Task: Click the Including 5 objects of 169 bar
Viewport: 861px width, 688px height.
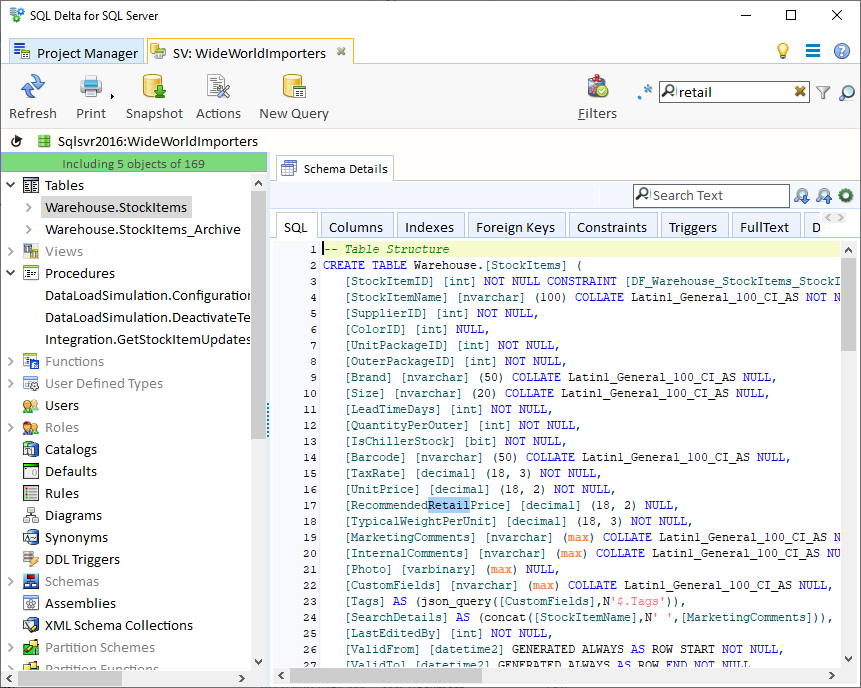Action: [x=133, y=164]
